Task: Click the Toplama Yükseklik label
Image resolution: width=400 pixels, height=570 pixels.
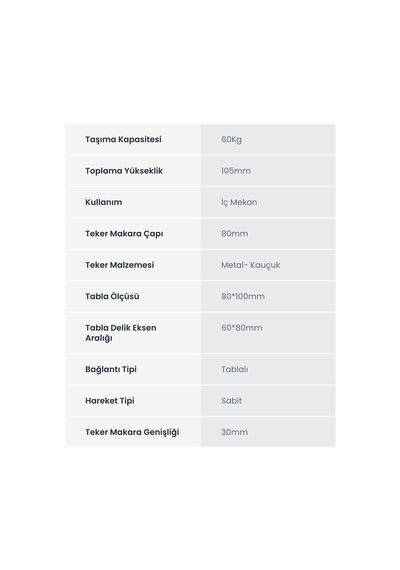Action: click(x=124, y=171)
